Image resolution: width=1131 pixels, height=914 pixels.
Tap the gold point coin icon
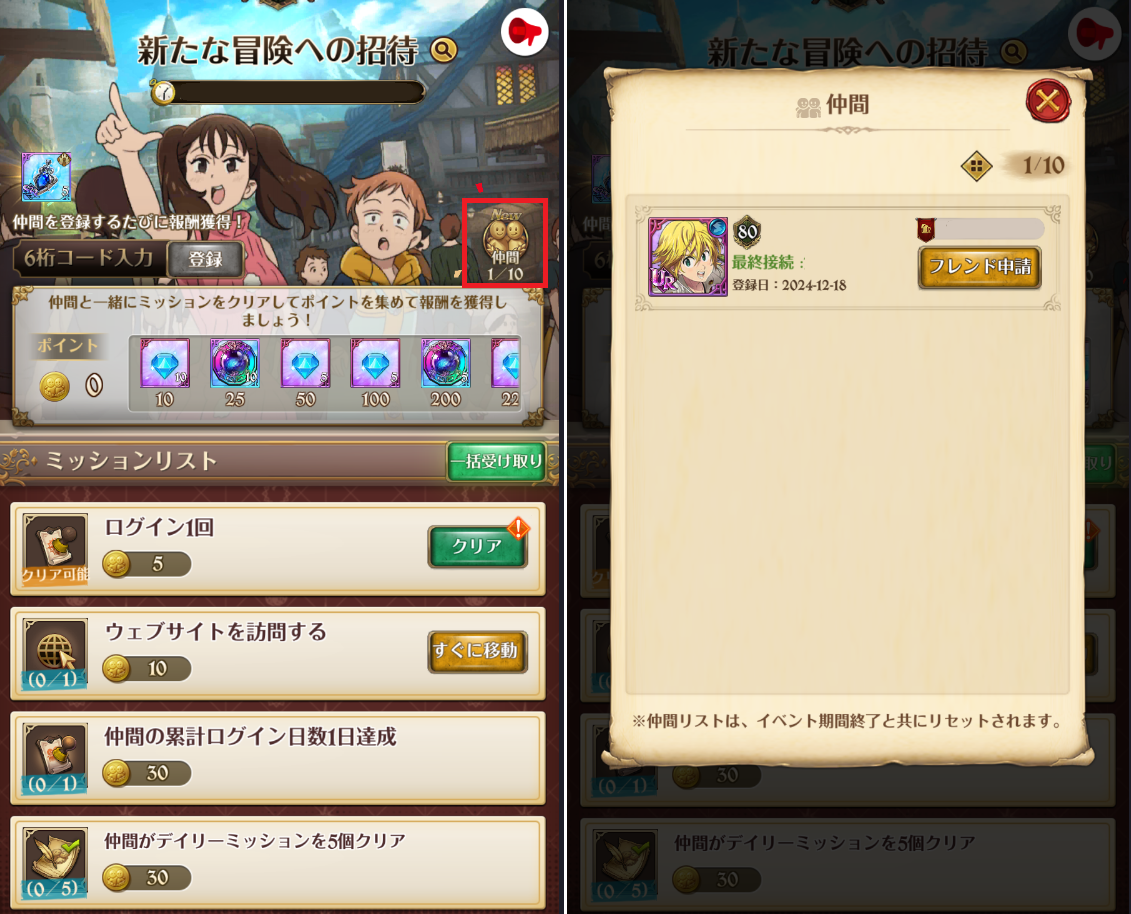click(54, 387)
